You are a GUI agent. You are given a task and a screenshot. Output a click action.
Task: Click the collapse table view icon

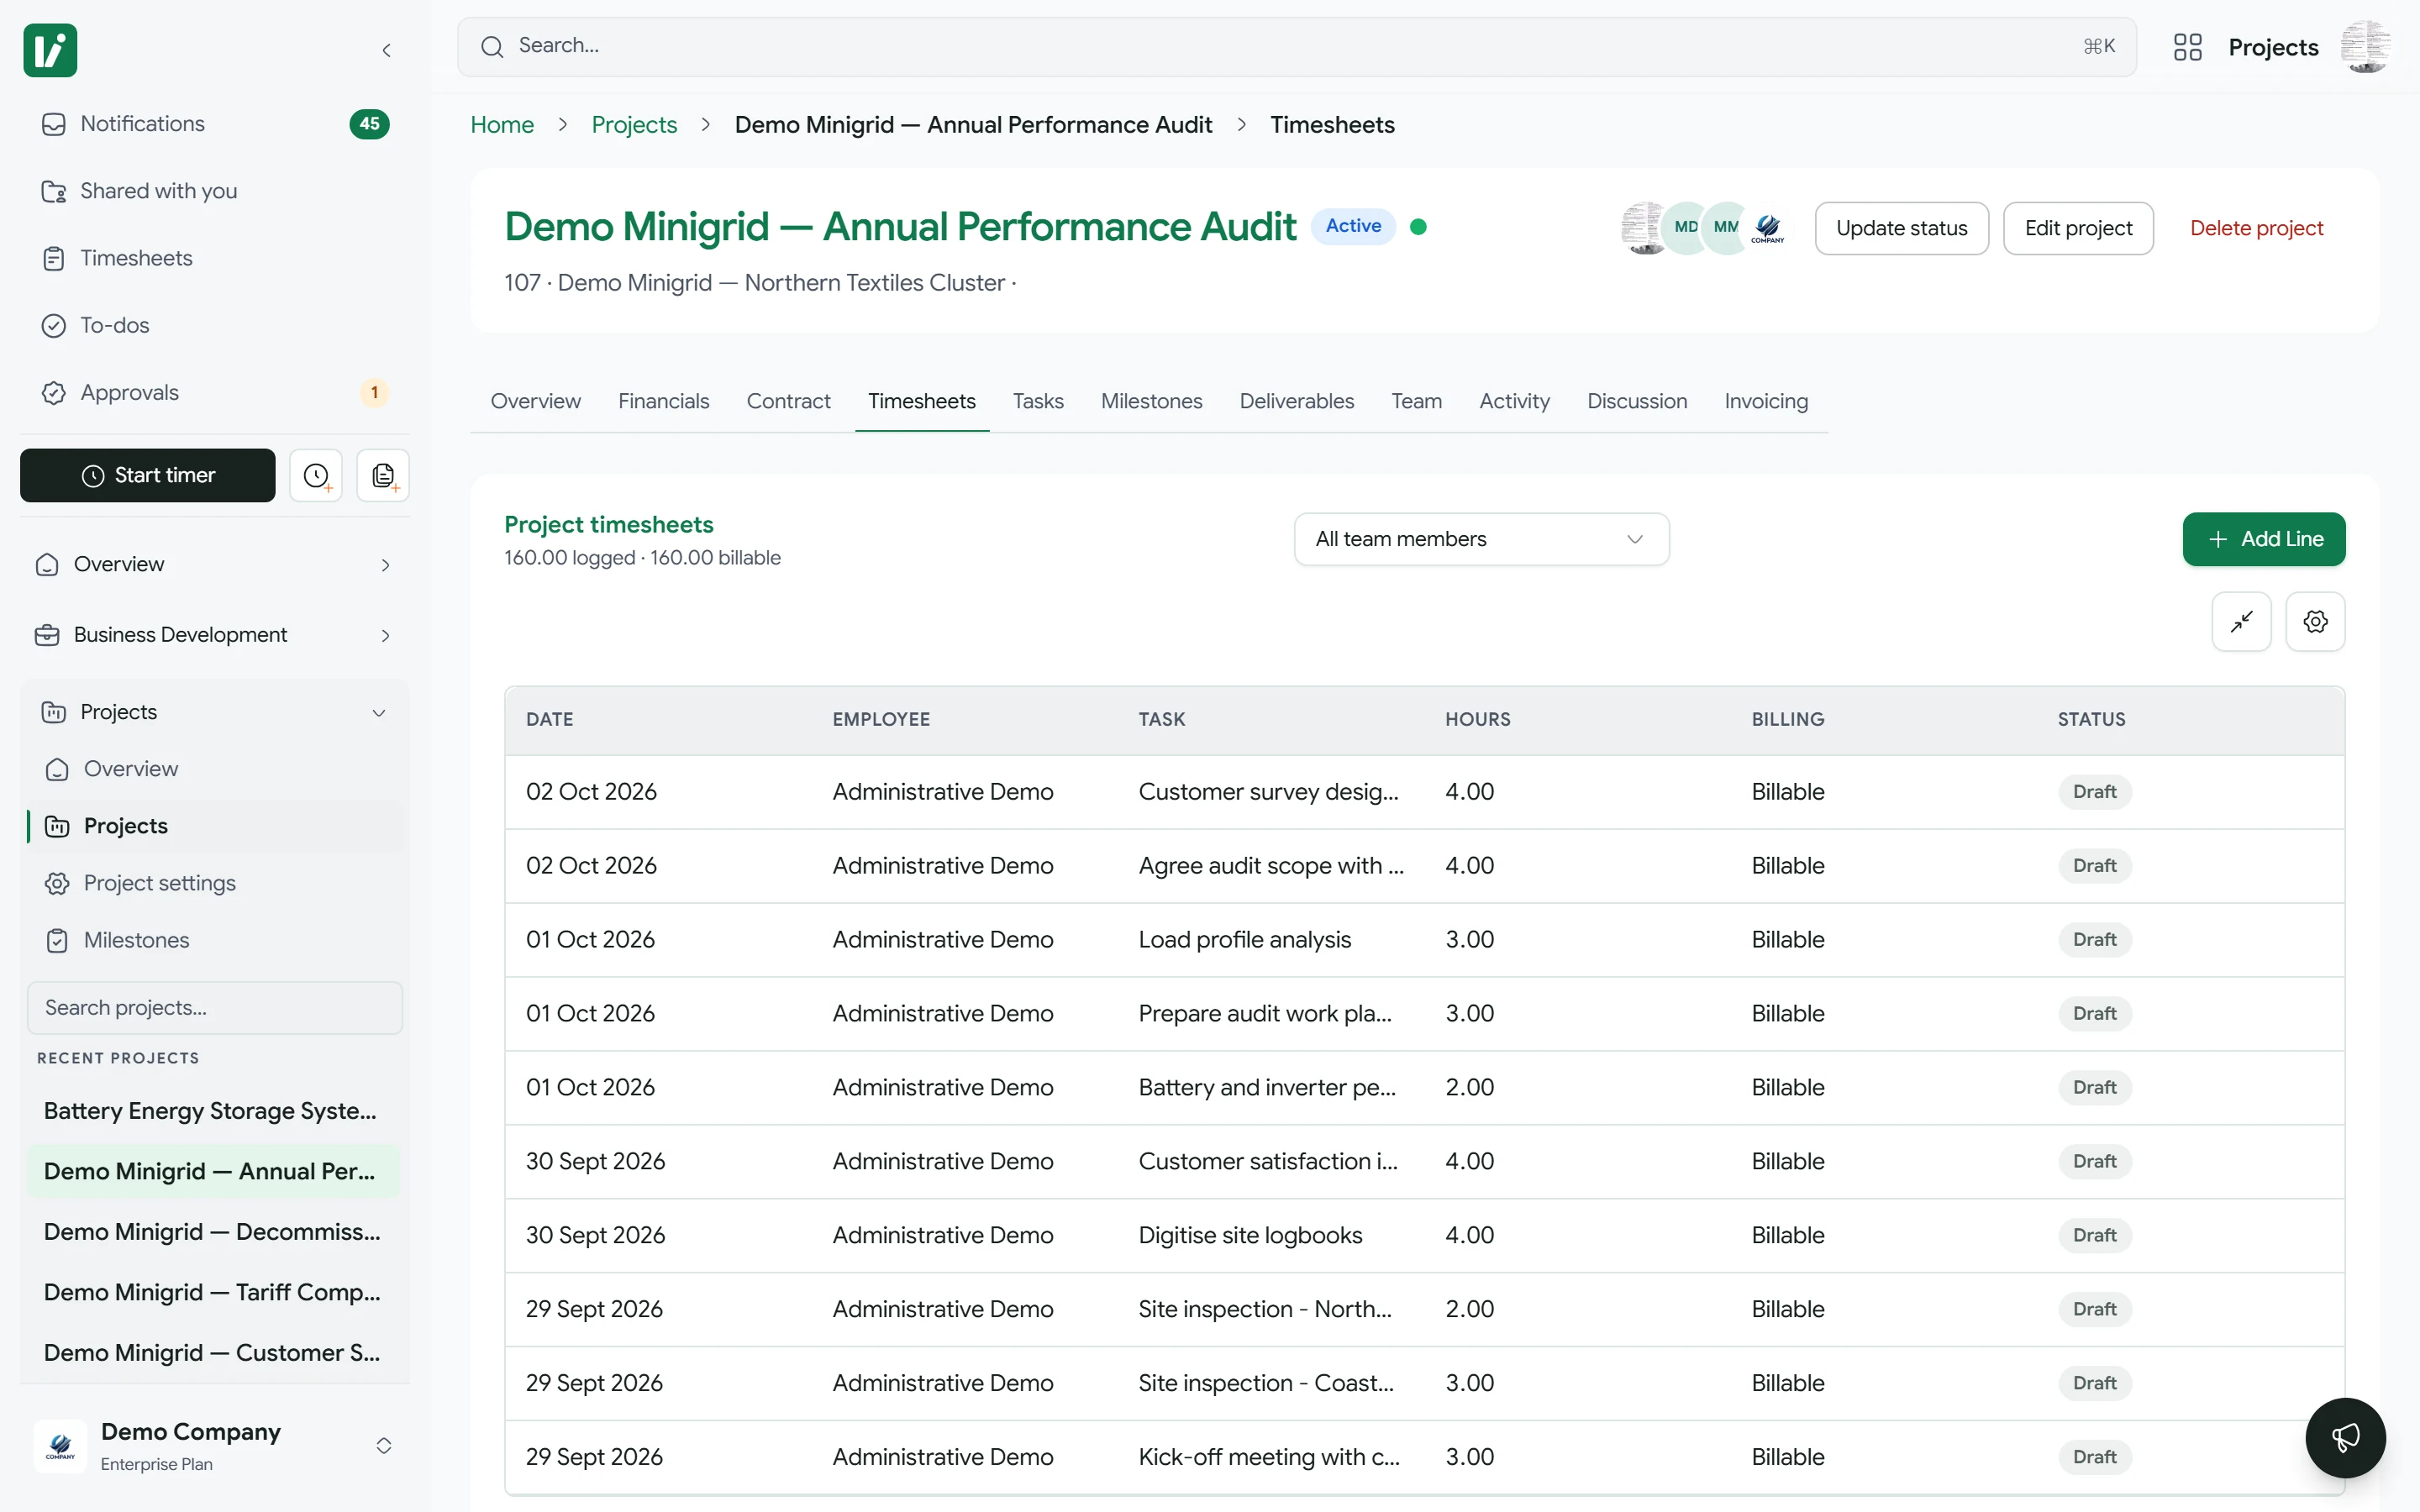point(2241,622)
